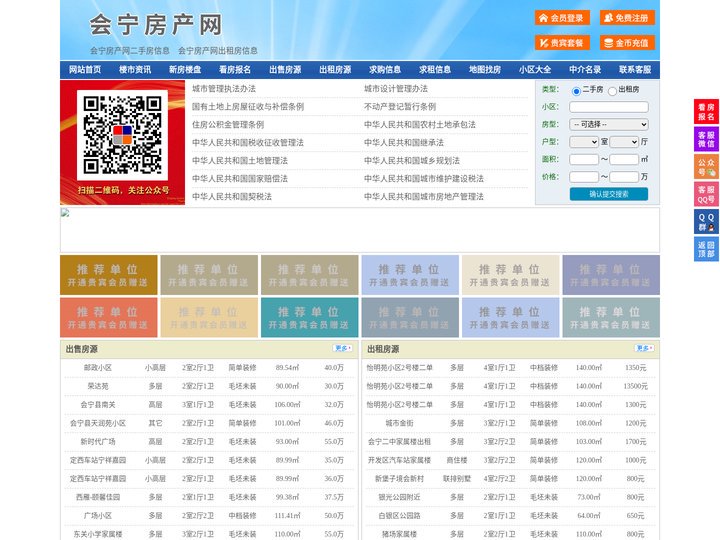Open the 客服微信 floating sidebar icon

(x=706, y=139)
